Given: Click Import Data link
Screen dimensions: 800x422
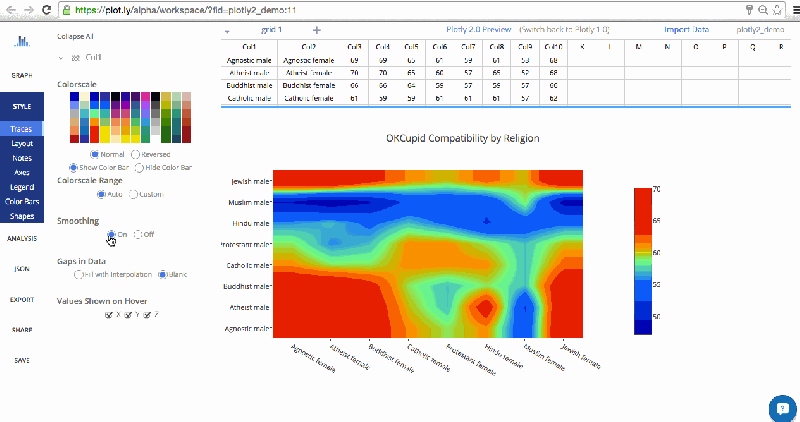Looking at the screenshot, I should click(686, 30).
